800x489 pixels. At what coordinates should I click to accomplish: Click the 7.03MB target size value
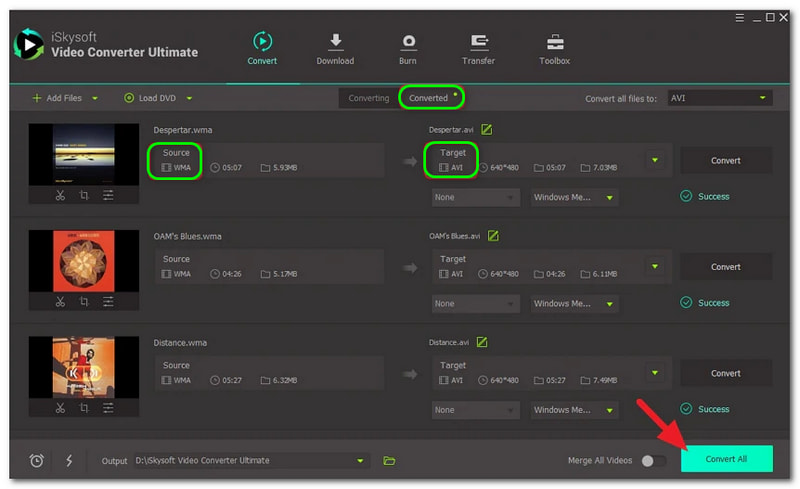coord(605,167)
